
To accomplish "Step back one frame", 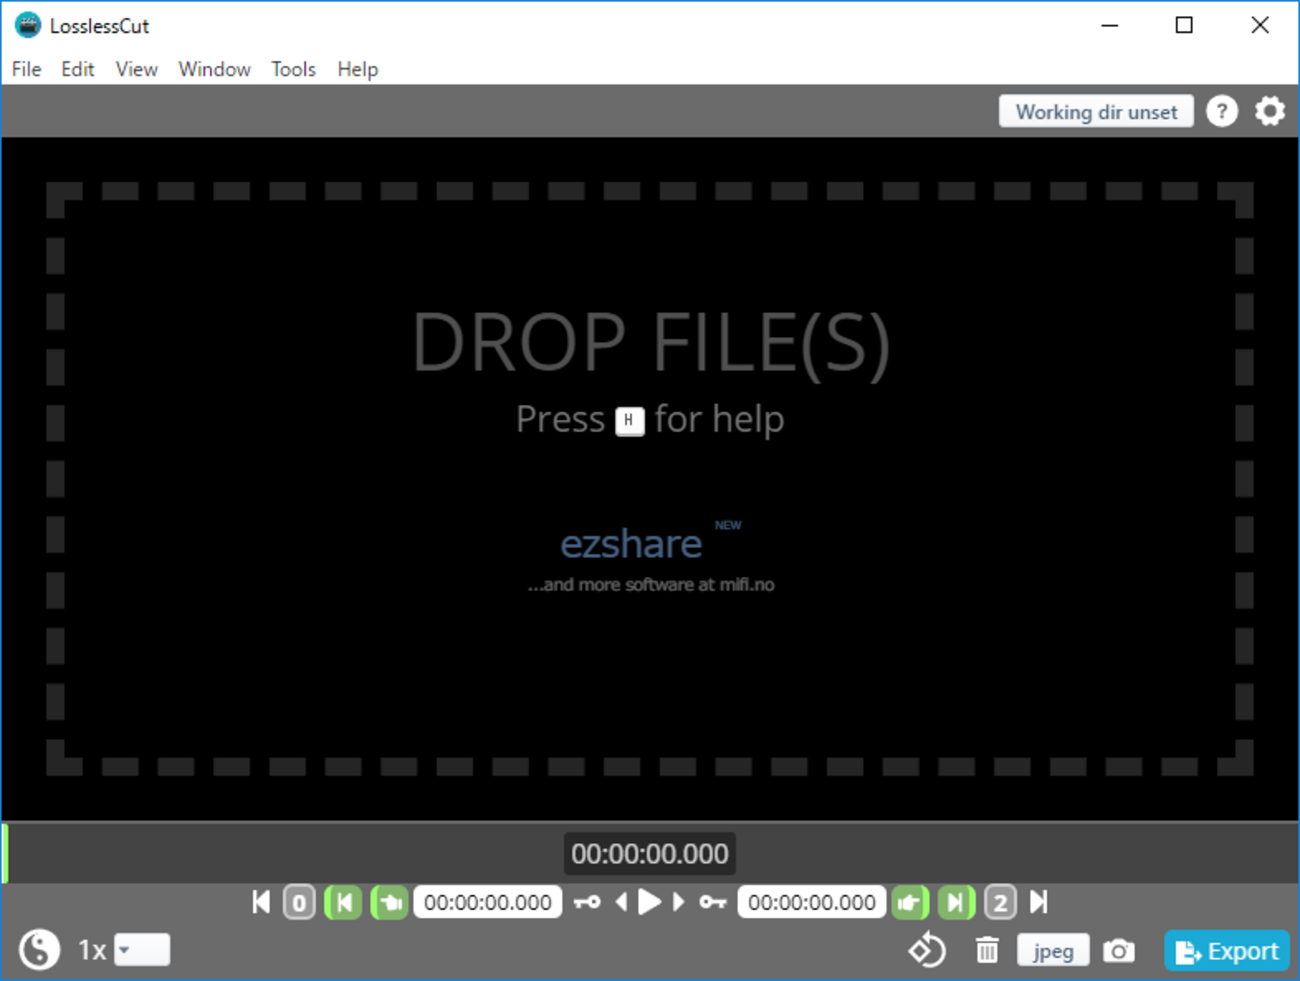I will [621, 902].
